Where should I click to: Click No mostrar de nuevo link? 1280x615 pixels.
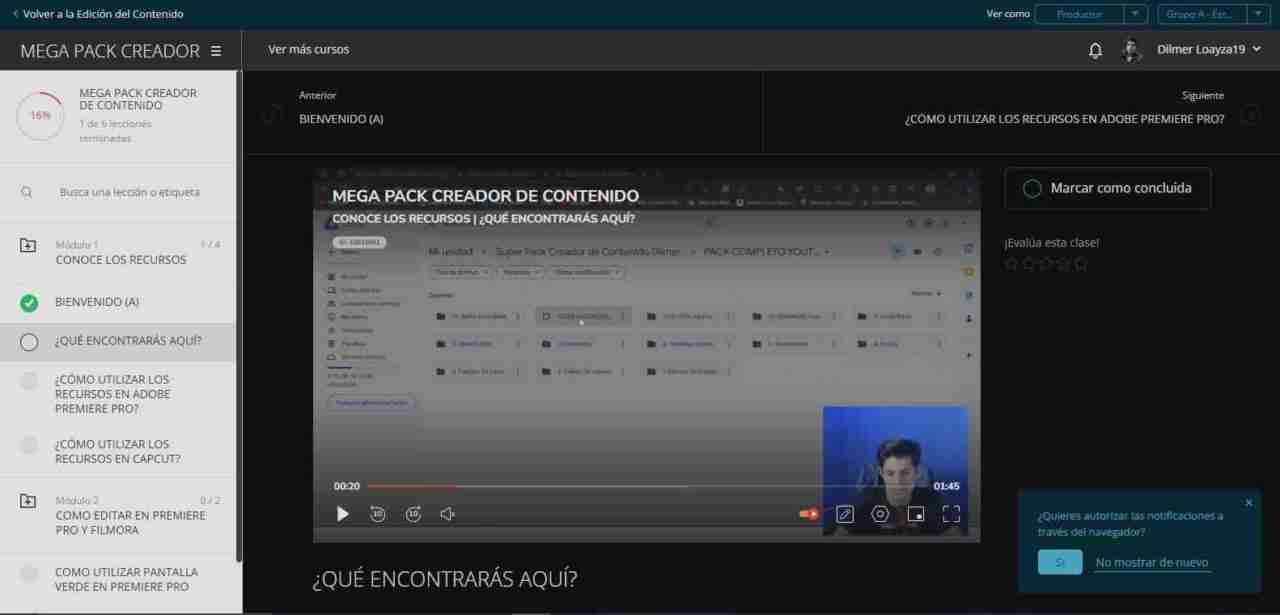pyautogui.click(x=1151, y=562)
